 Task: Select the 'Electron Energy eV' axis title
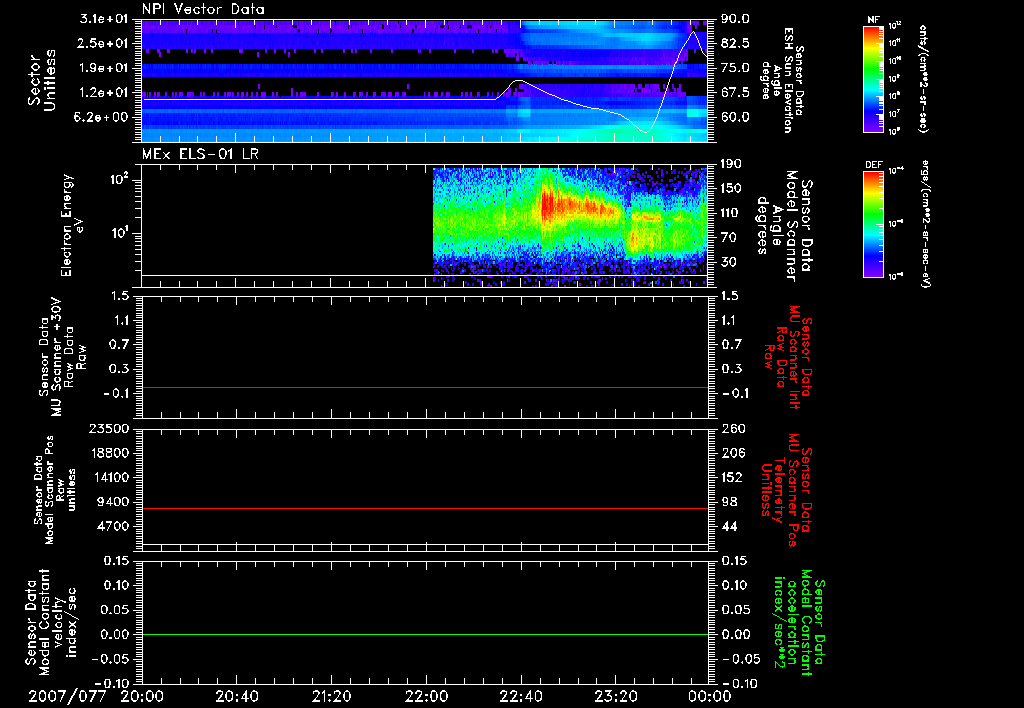[70, 225]
